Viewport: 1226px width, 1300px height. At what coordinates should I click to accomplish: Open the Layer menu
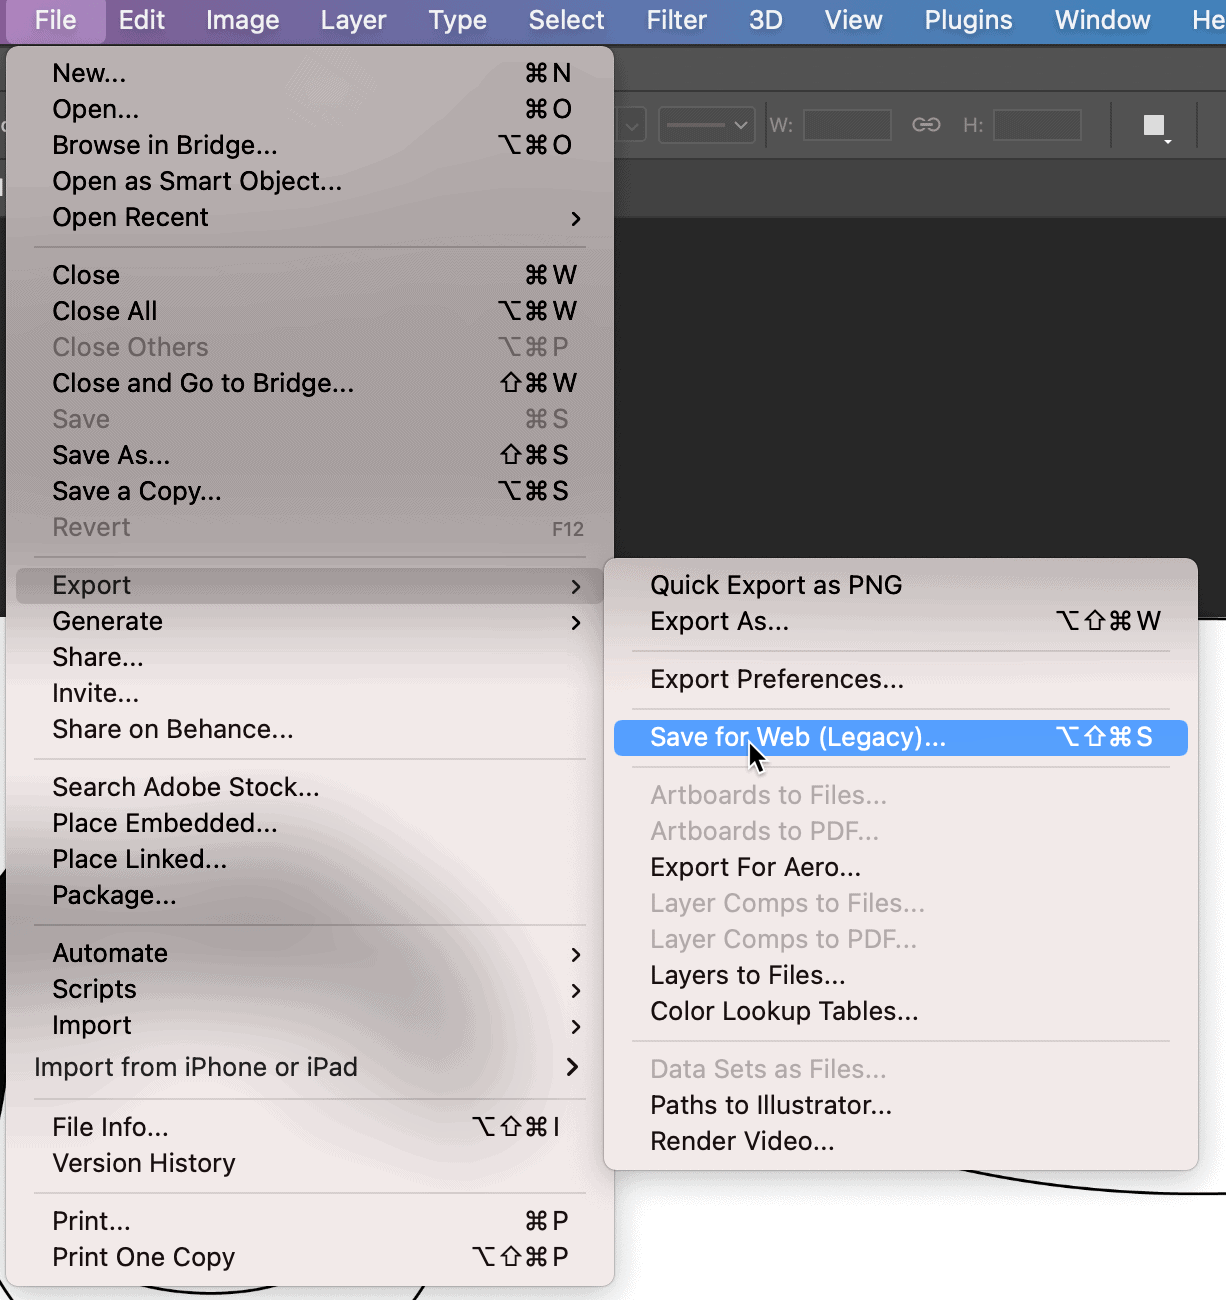tap(353, 20)
